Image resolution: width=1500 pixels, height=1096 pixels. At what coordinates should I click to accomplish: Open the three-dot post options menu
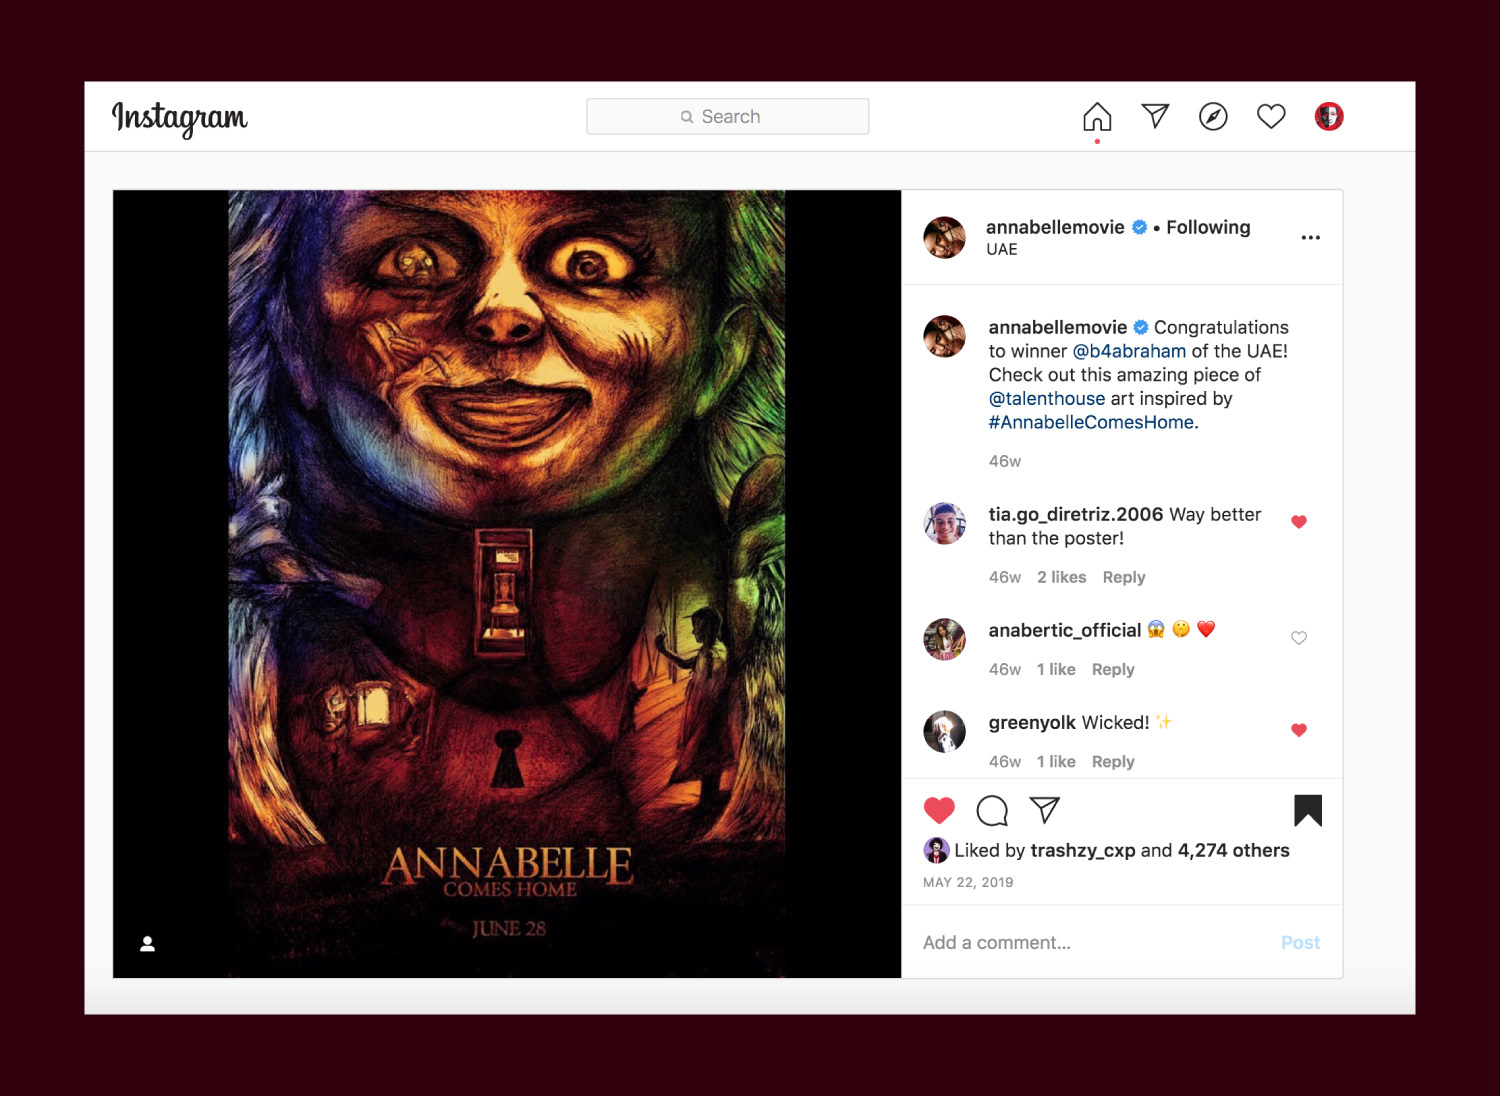coord(1311,238)
